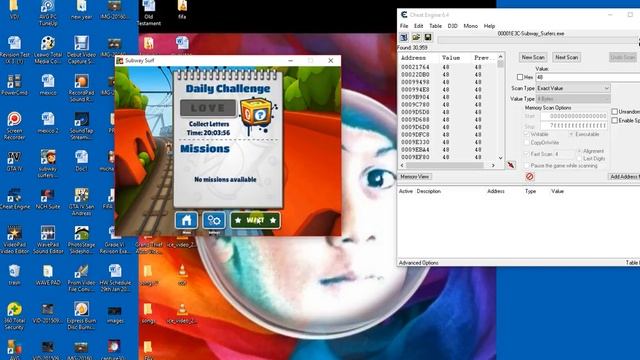Viewport: 640px width, 360px height.
Task: Expand the Scan Type dropdown
Action: point(573,88)
